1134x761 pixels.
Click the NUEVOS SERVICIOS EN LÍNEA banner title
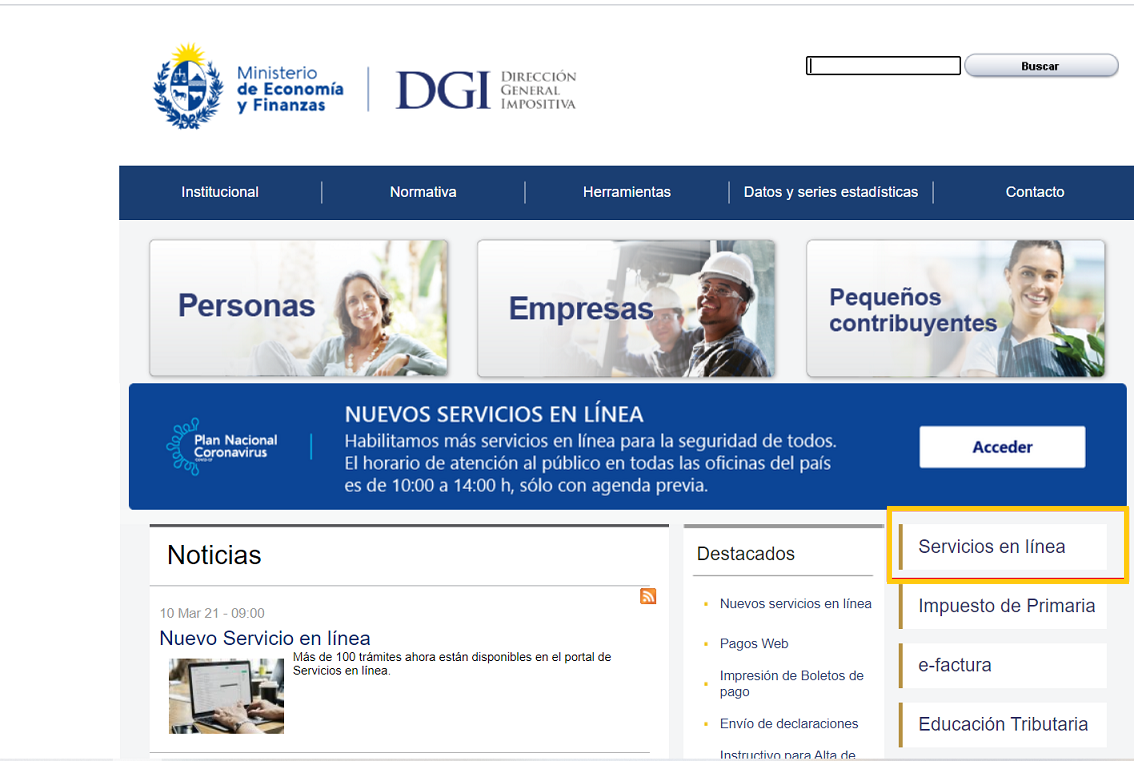[x=494, y=414]
